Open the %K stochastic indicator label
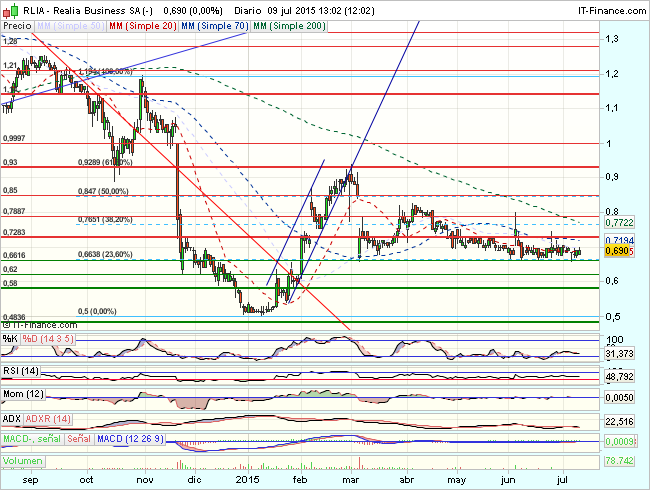Image resolution: width=650 pixels, height=490 pixels. [x=11, y=339]
